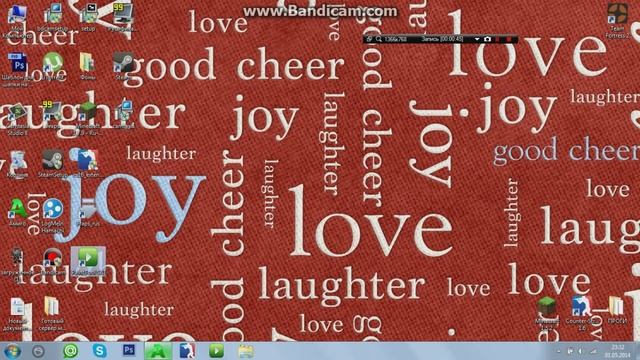Open the Amigo browser desktop shortcut
640x360 pixels.
coord(17,212)
